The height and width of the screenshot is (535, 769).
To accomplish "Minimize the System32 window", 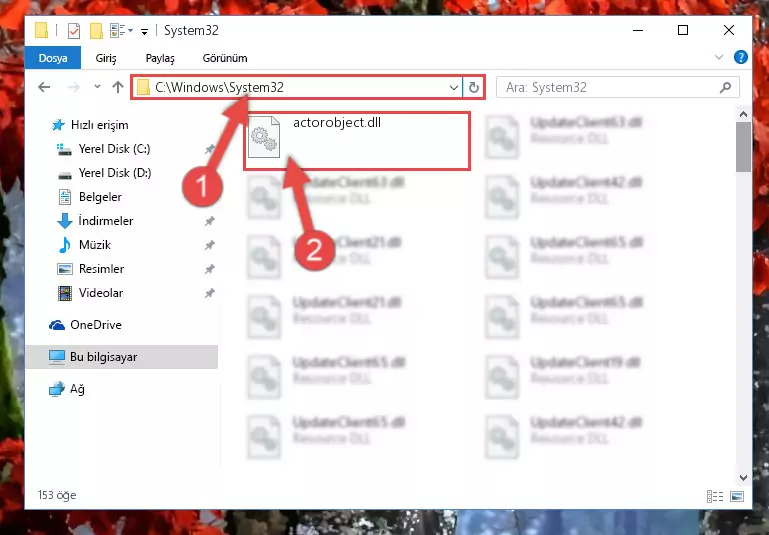I will click(x=638, y=30).
